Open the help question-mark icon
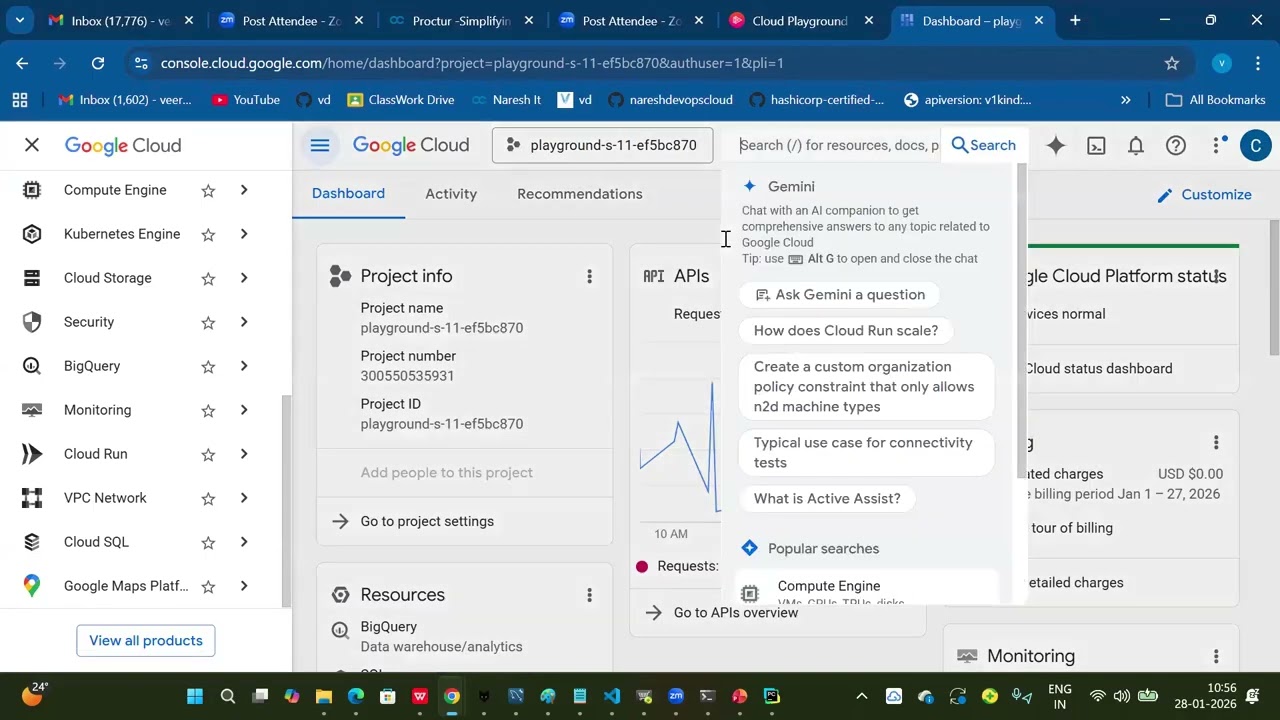This screenshot has height=720, width=1280. 1176,146
